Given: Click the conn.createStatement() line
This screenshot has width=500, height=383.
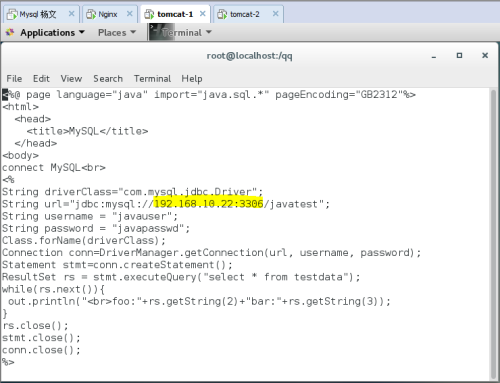Looking at the screenshot, I should (117, 265).
